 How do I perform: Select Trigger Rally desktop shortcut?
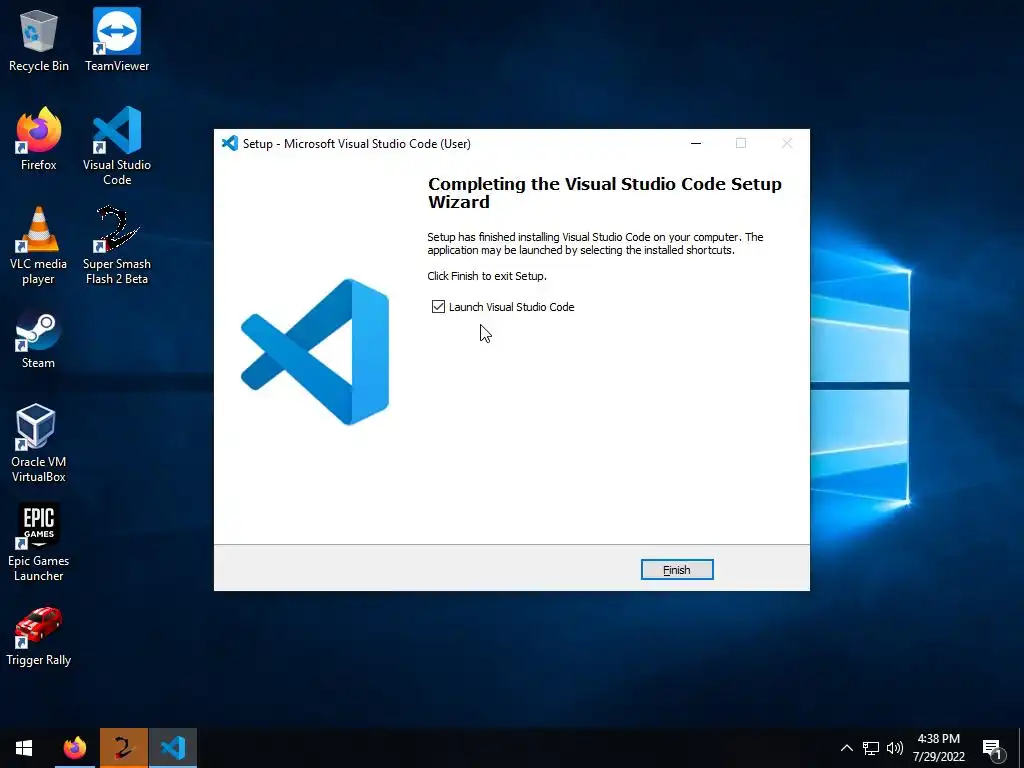tap(39, 636)
